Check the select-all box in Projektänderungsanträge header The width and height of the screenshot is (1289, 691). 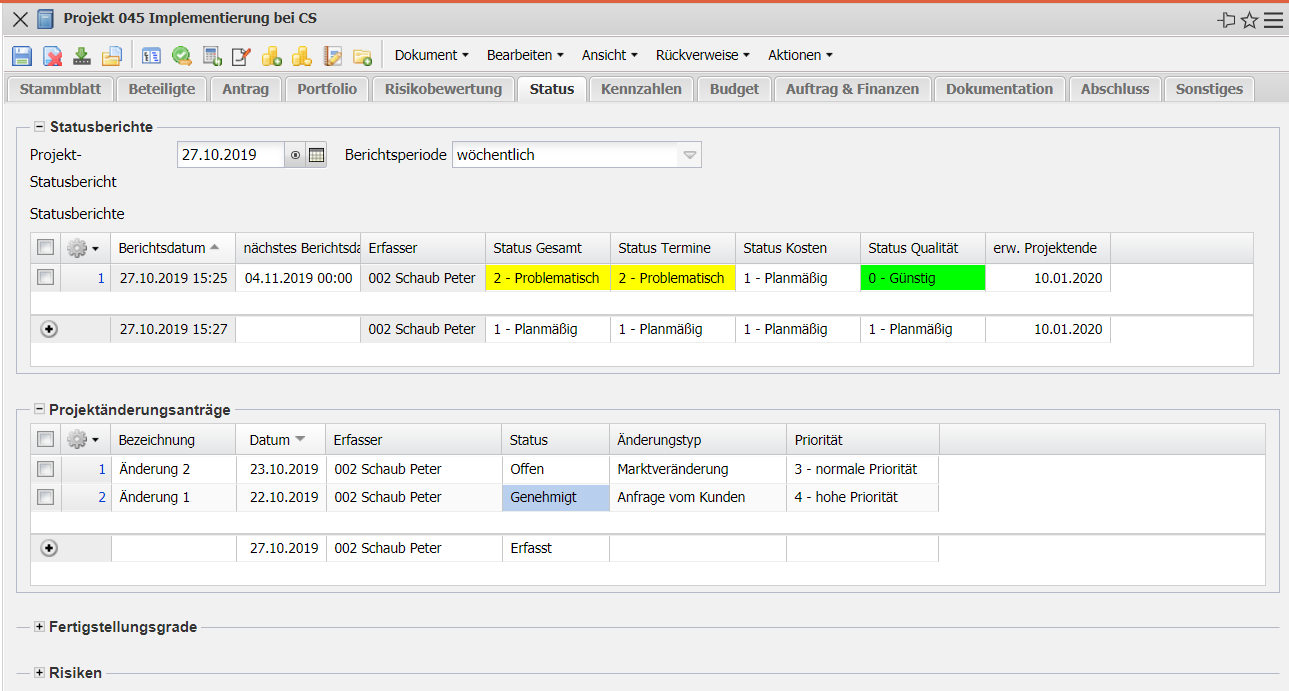[x=45, y=439]
